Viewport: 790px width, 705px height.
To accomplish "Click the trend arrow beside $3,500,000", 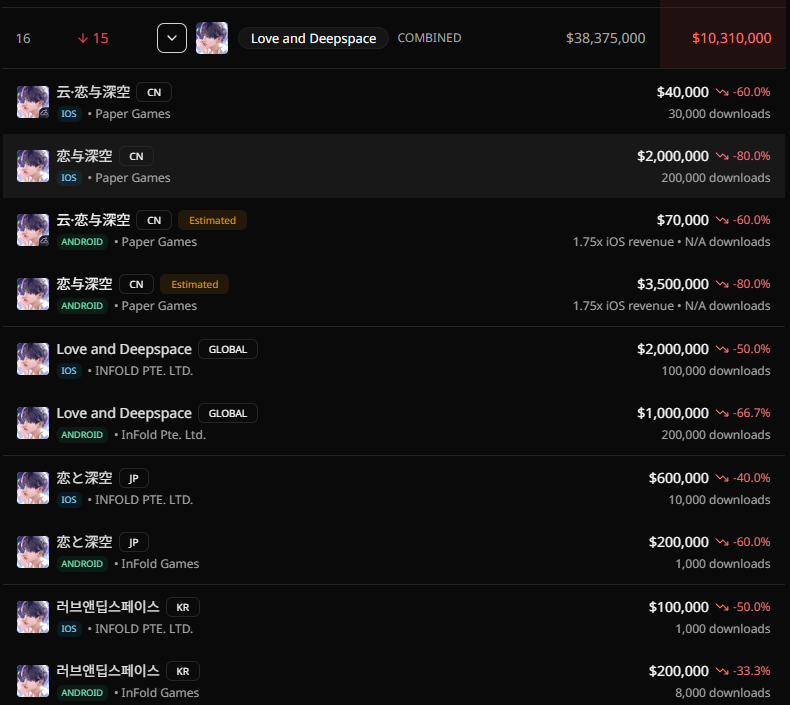I will (722, 284).
